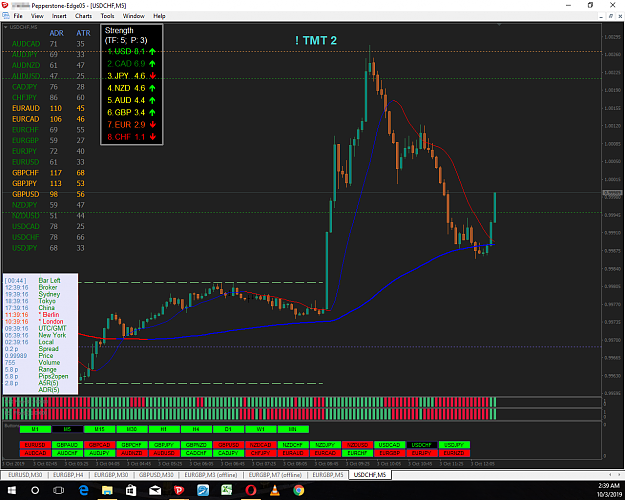Open the File menu
This screenshot has width=625, height=500.
(x=18, y=16)
